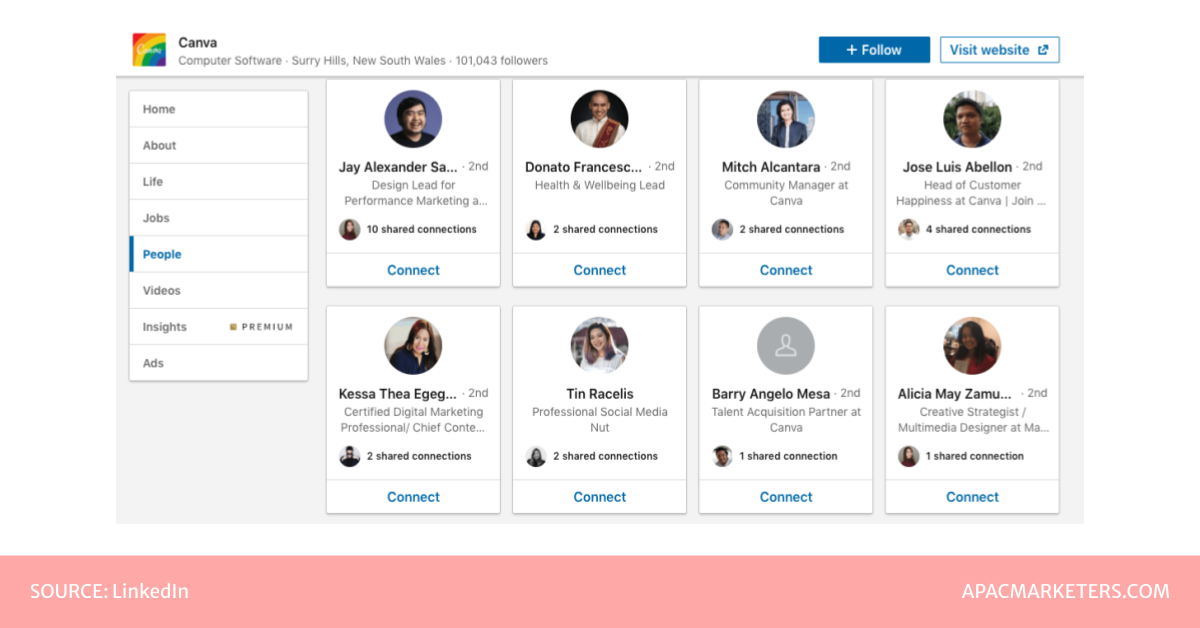
Task: Connect with Kessa Thea Egeg...
Action: coord(413,497)
